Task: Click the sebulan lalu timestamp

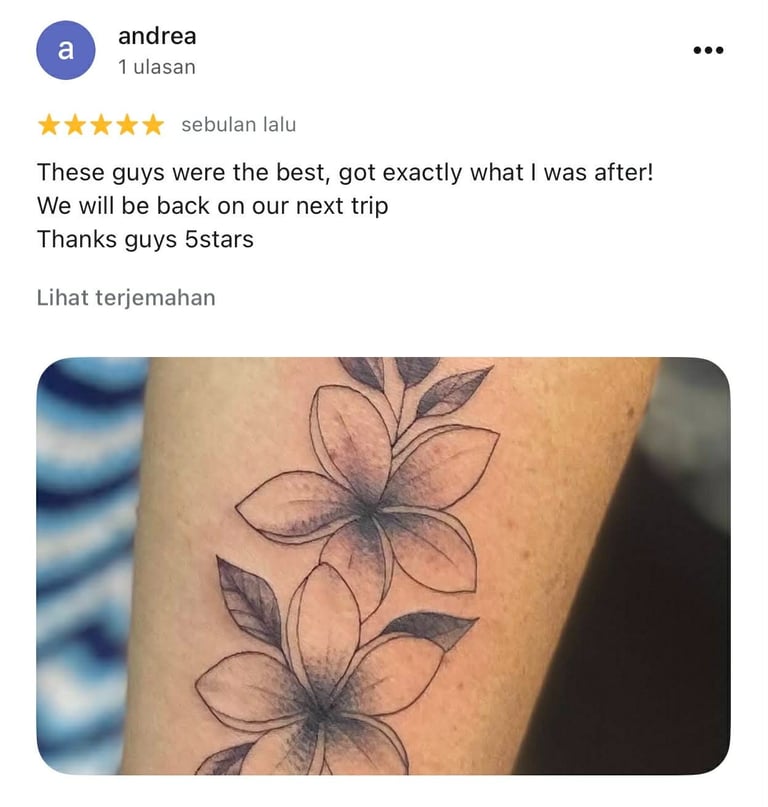Action: coord(239,125)
